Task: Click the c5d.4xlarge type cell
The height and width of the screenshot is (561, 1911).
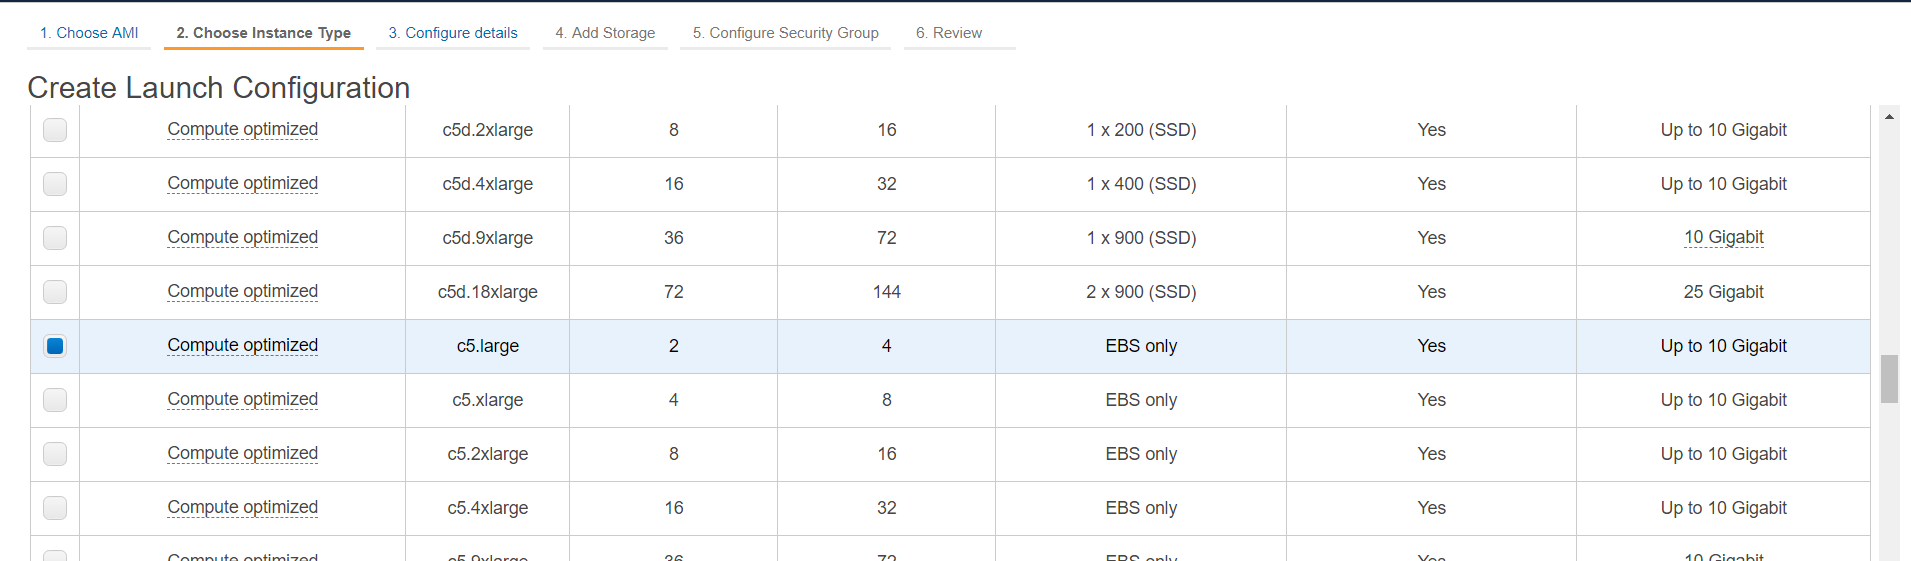Action: coord(488,184)
